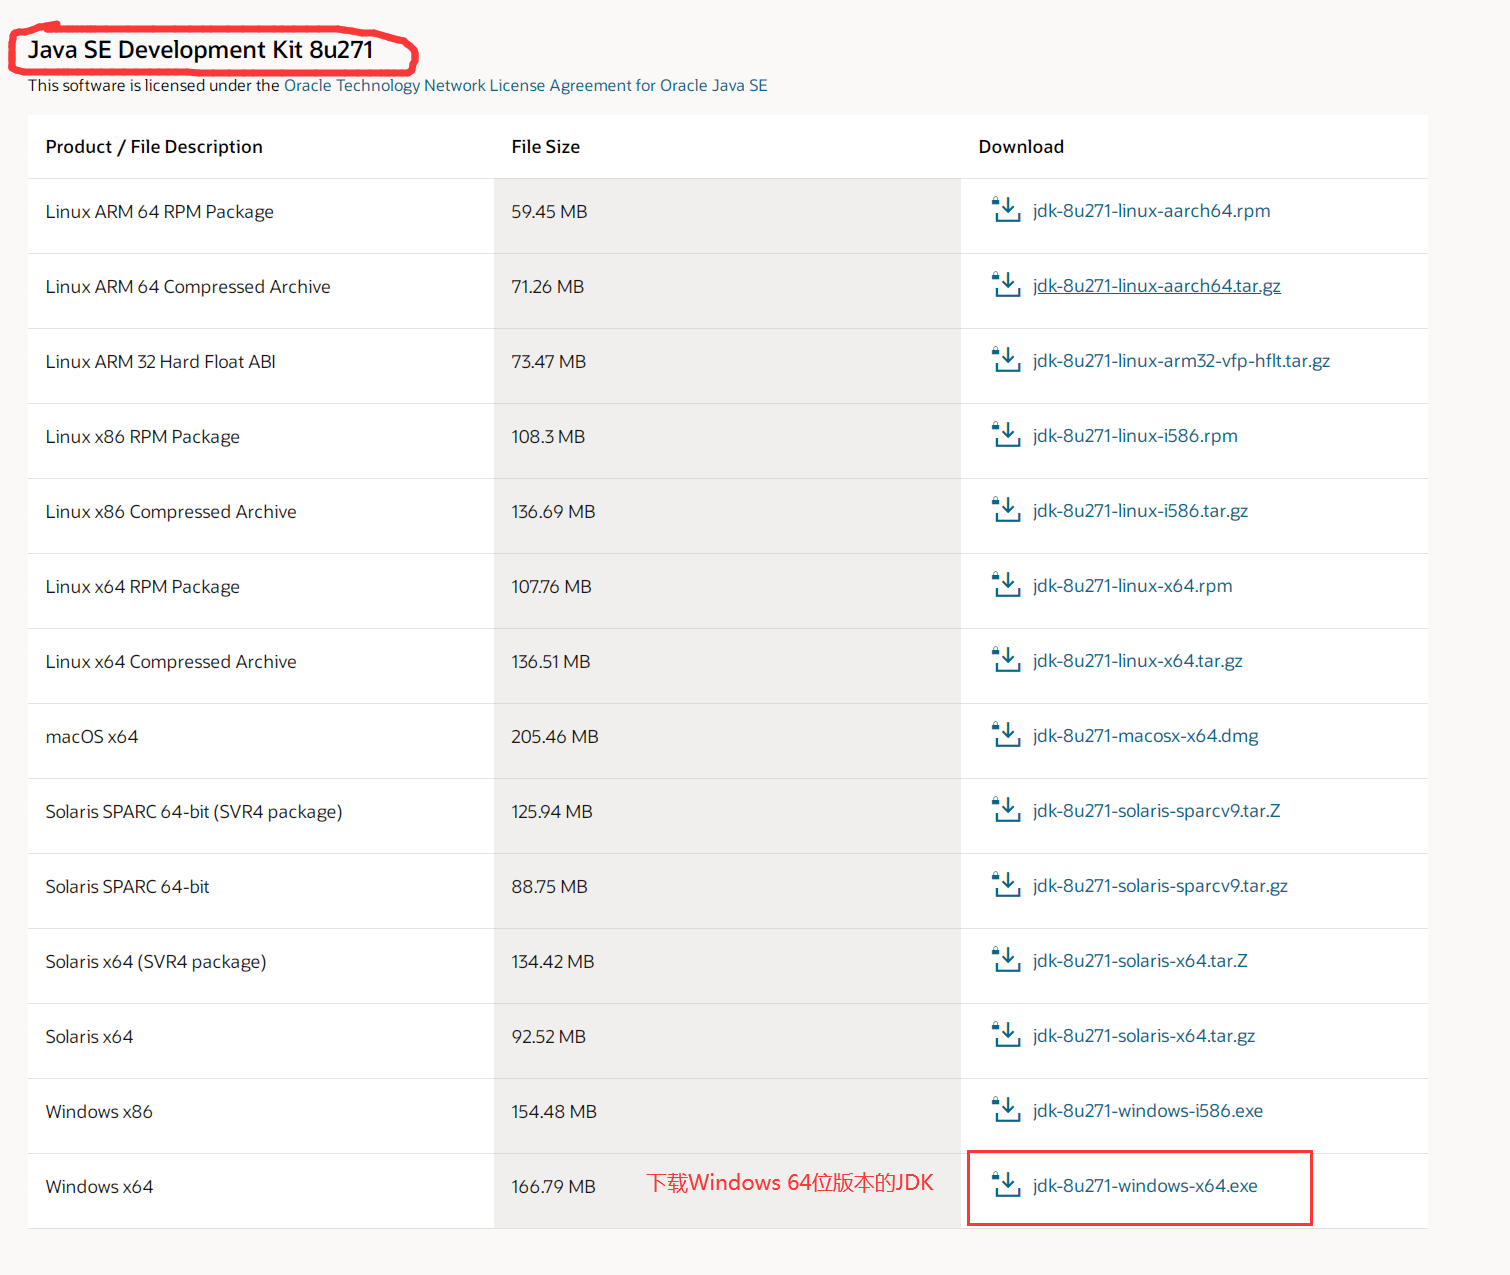Click the 136.51 MB file size

tap(551, 662)
